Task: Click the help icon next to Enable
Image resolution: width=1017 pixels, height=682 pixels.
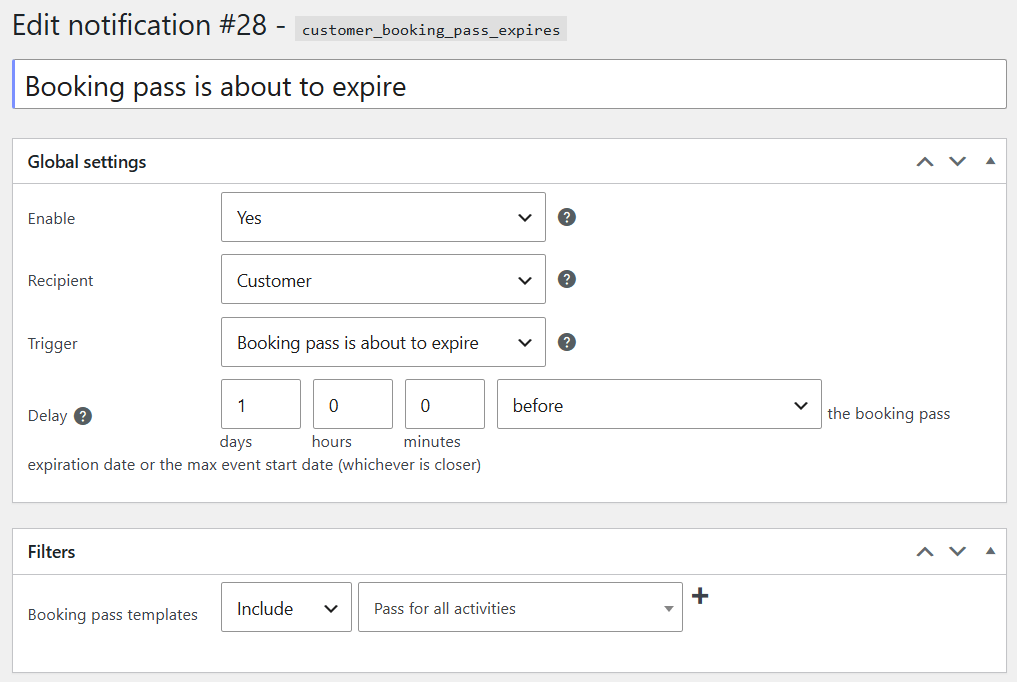Action: [567, 217]
